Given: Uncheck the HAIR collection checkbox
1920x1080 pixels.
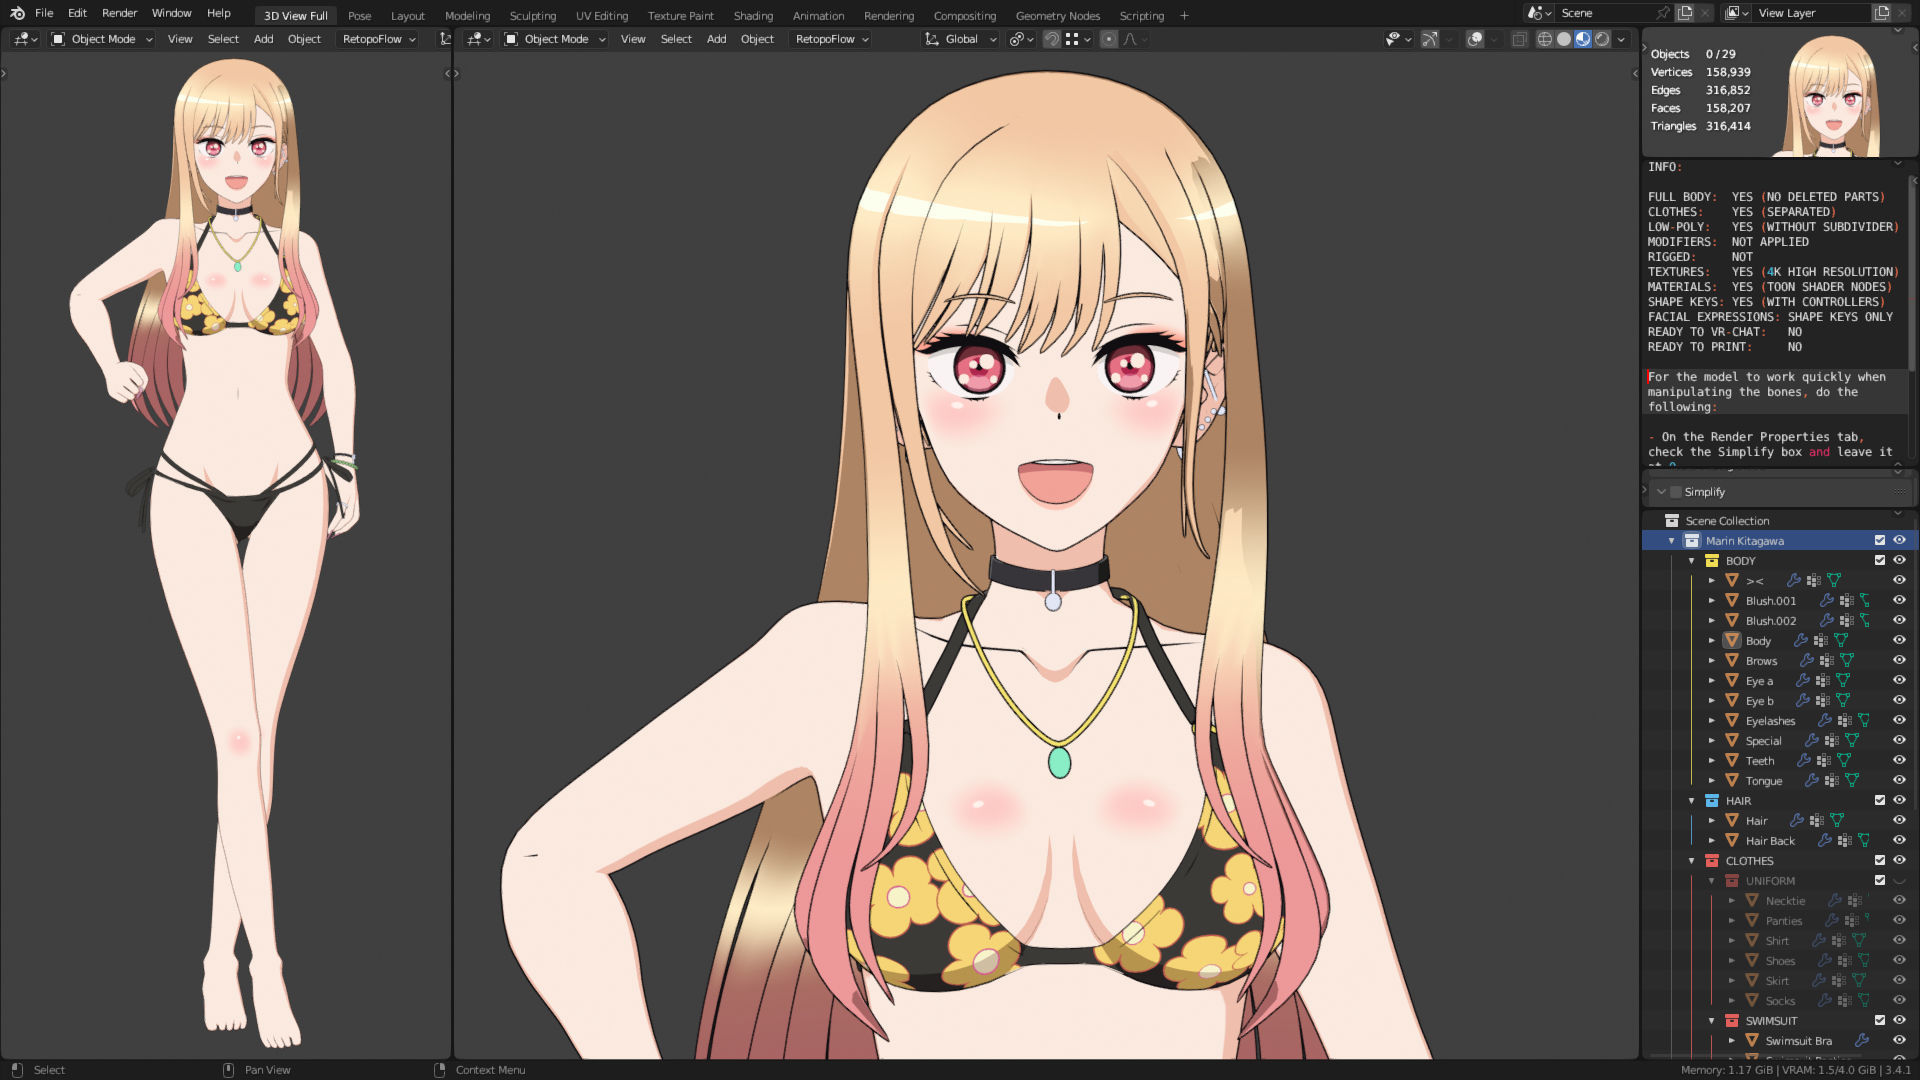Looking at the screenshot, I should click(1880, 800).
